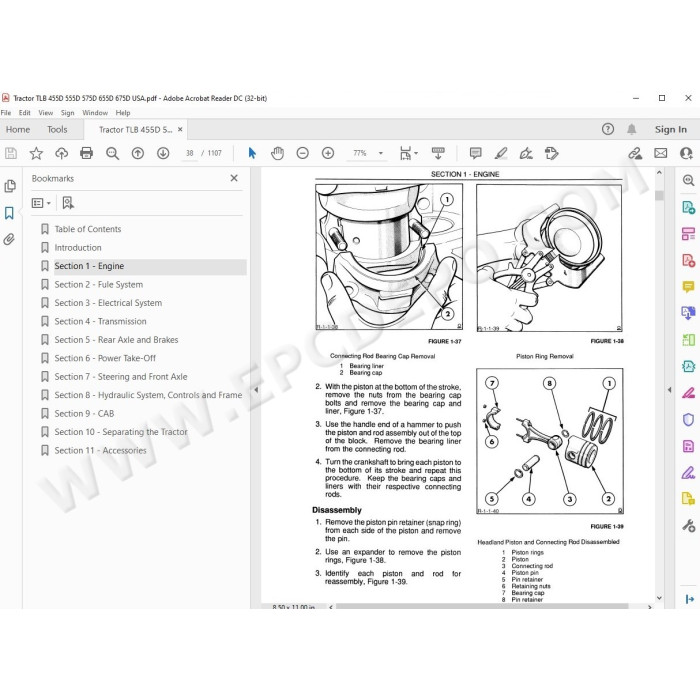700x700 pixels.
Task: Open Comment tool in right pane
Action: [688, 286]
